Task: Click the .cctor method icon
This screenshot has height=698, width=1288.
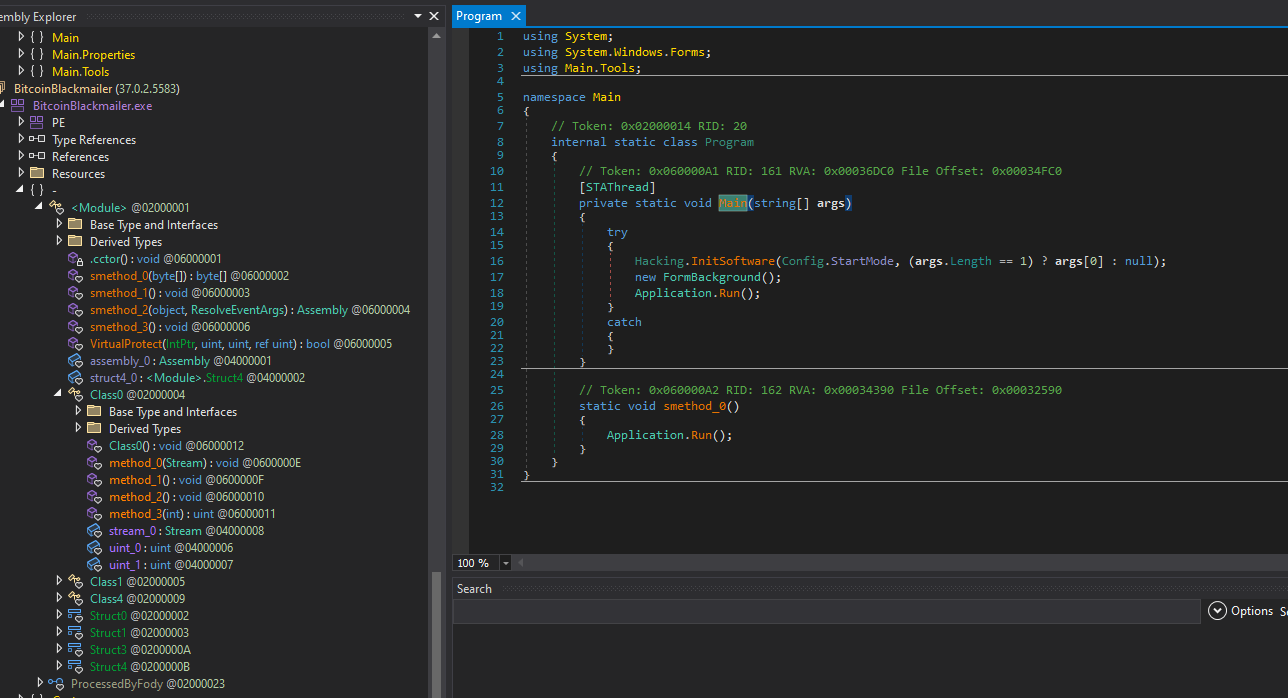Action: coord(75,259)
